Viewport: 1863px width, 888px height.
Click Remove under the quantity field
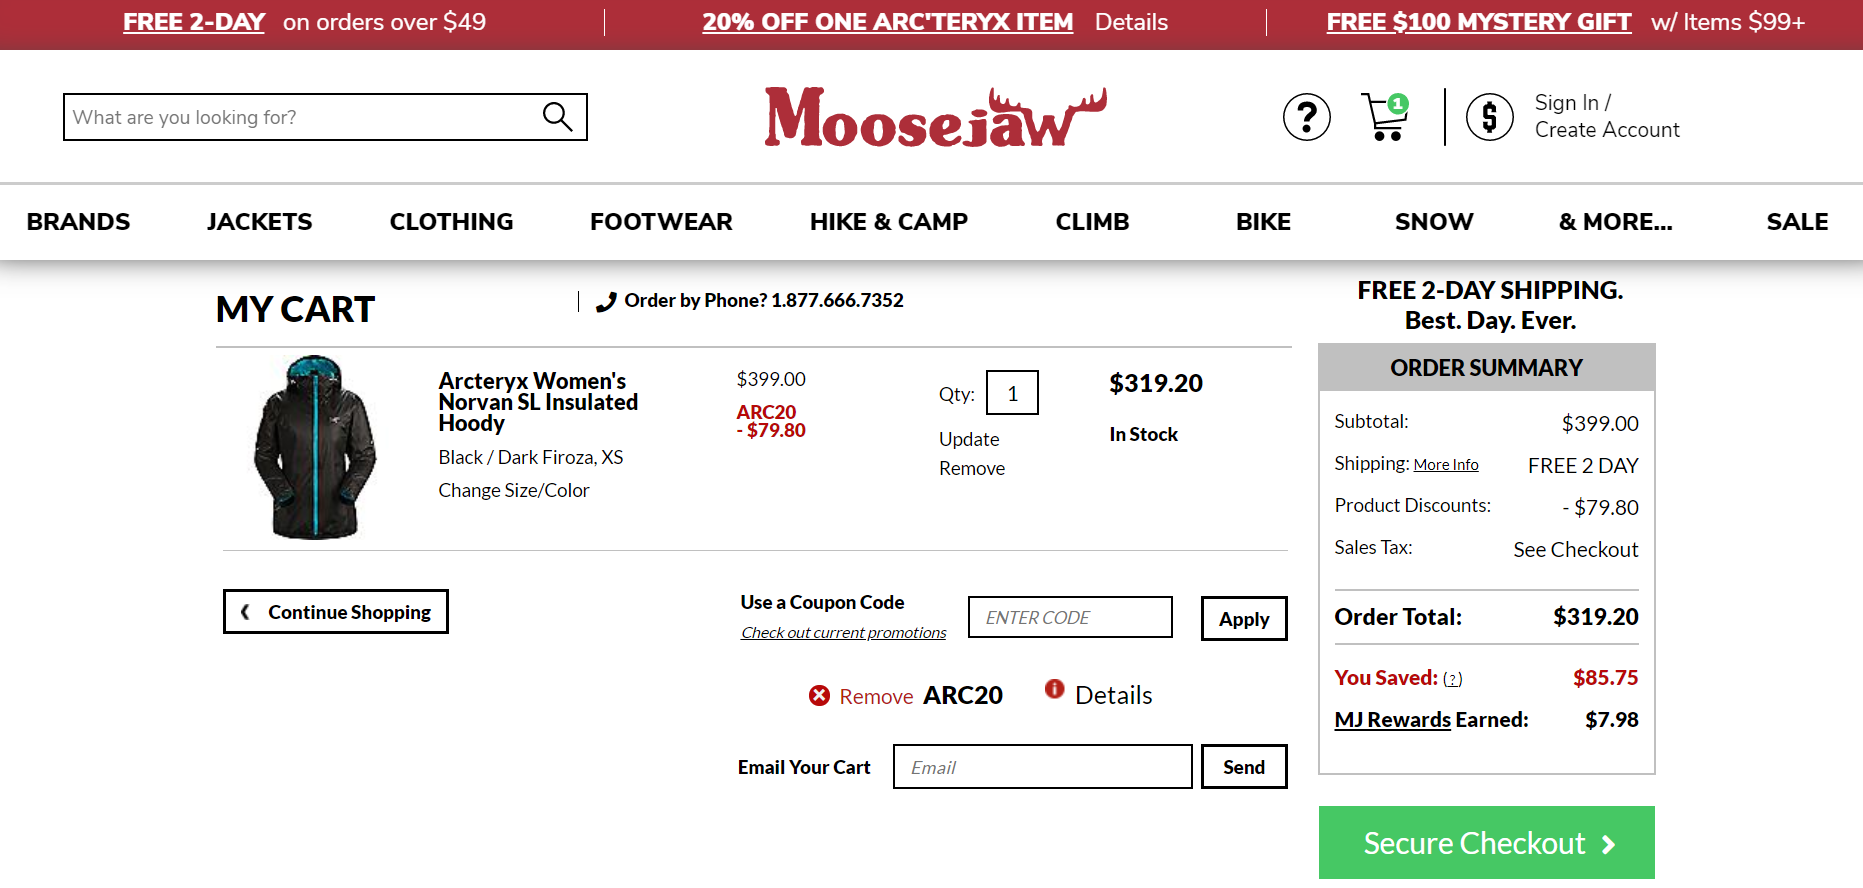pos(972,468)
